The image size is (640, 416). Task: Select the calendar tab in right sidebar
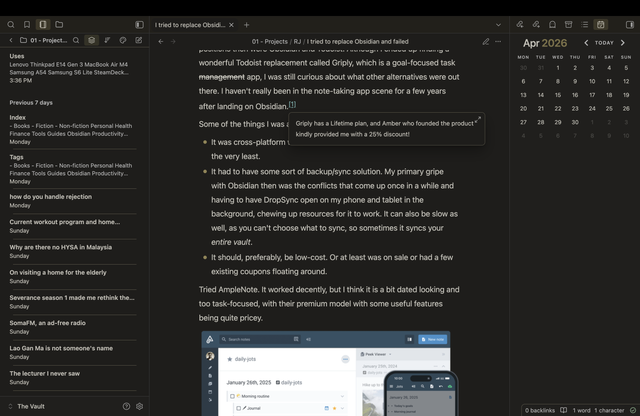pyautogui.click(x=601, y=25)
